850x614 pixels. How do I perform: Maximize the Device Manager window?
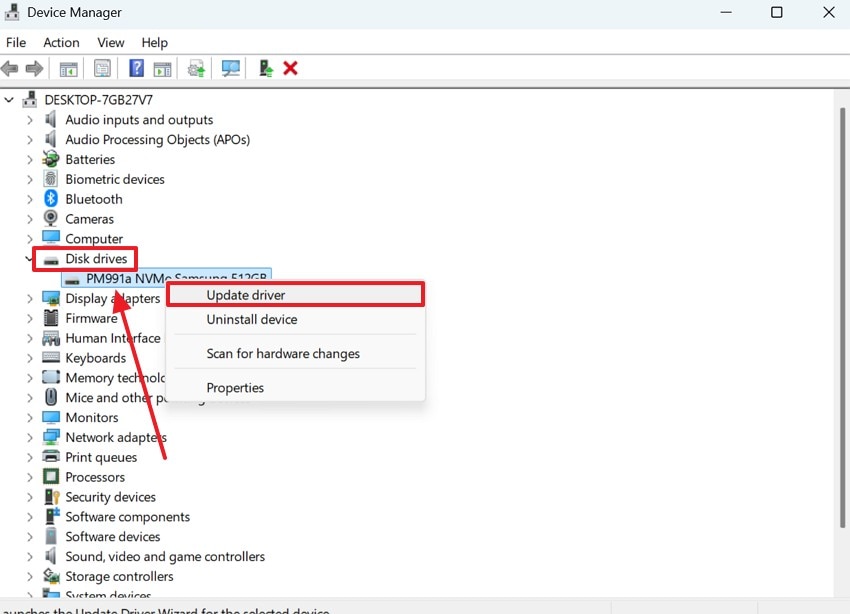click(x=776, y=12)
